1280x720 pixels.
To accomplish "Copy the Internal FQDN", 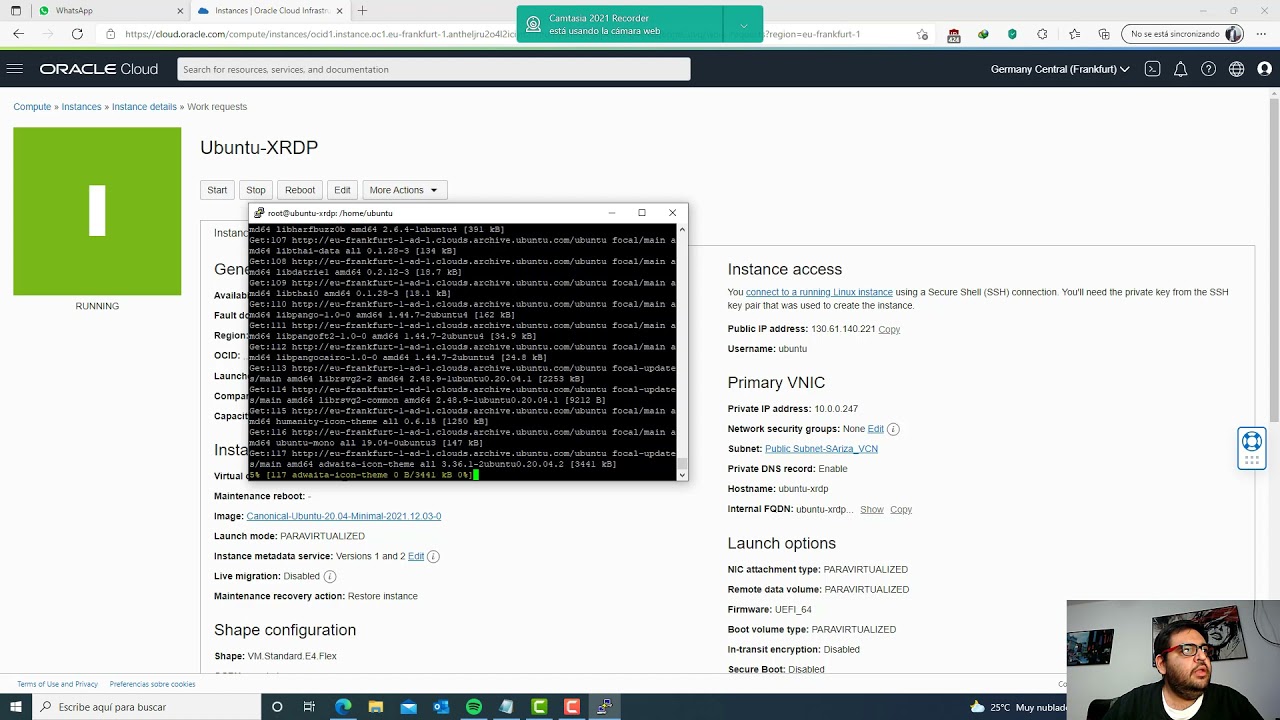I will 901,509.
